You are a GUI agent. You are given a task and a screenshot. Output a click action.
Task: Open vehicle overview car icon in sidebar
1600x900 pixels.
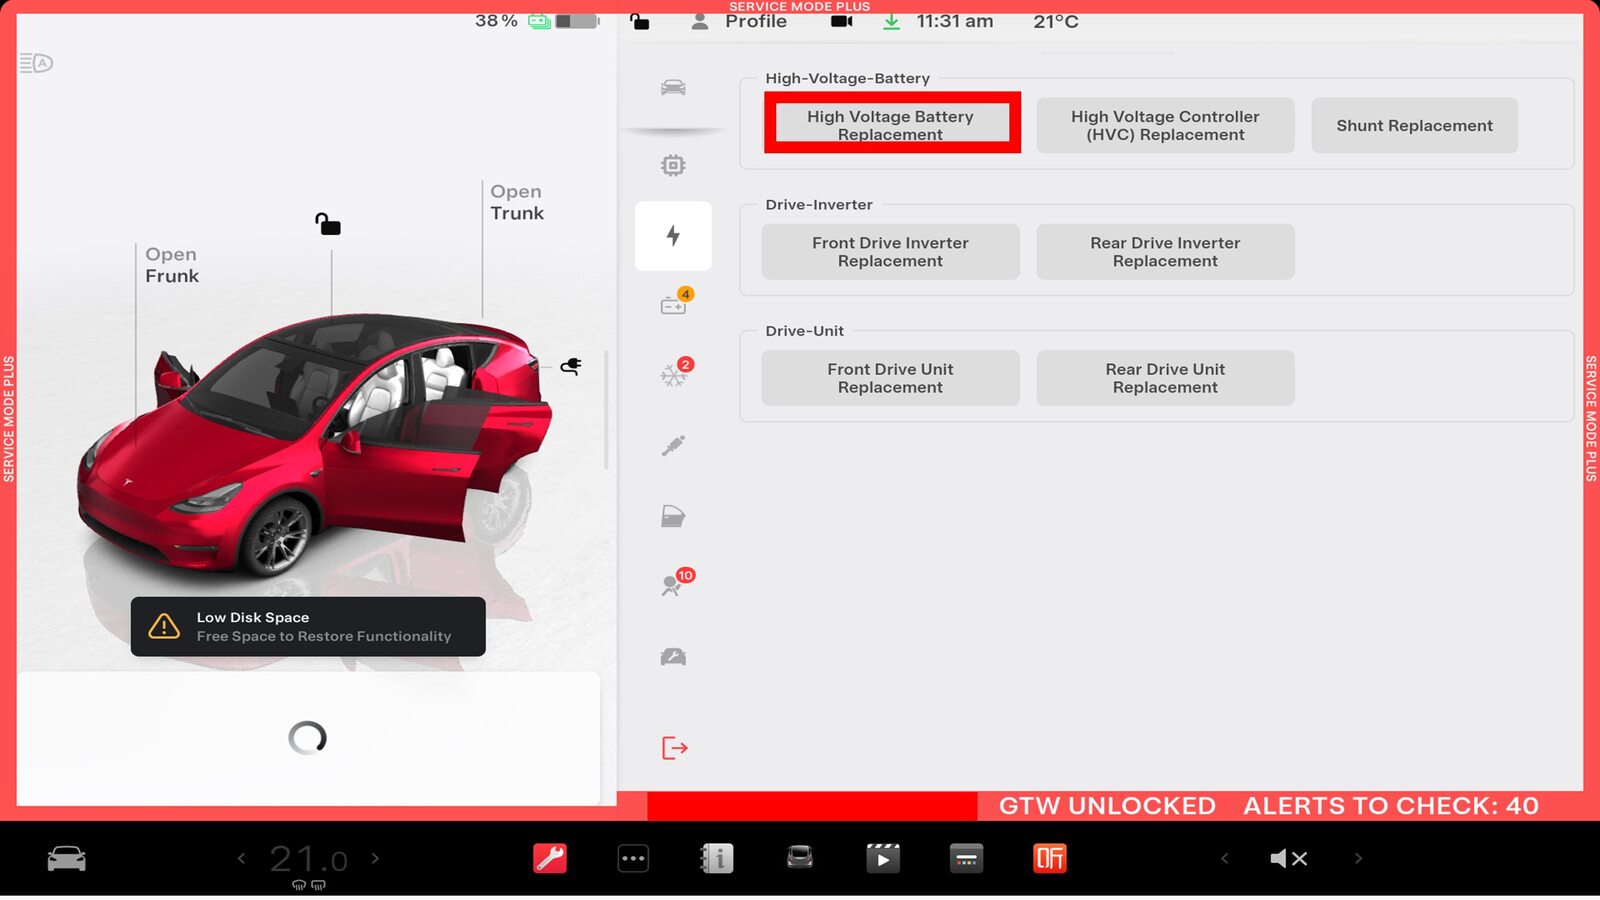pyautogui.click(x=673, y=87)
